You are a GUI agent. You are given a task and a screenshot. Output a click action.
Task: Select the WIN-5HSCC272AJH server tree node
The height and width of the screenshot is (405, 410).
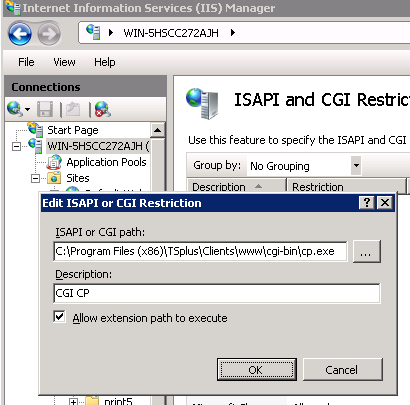[98, 146]
